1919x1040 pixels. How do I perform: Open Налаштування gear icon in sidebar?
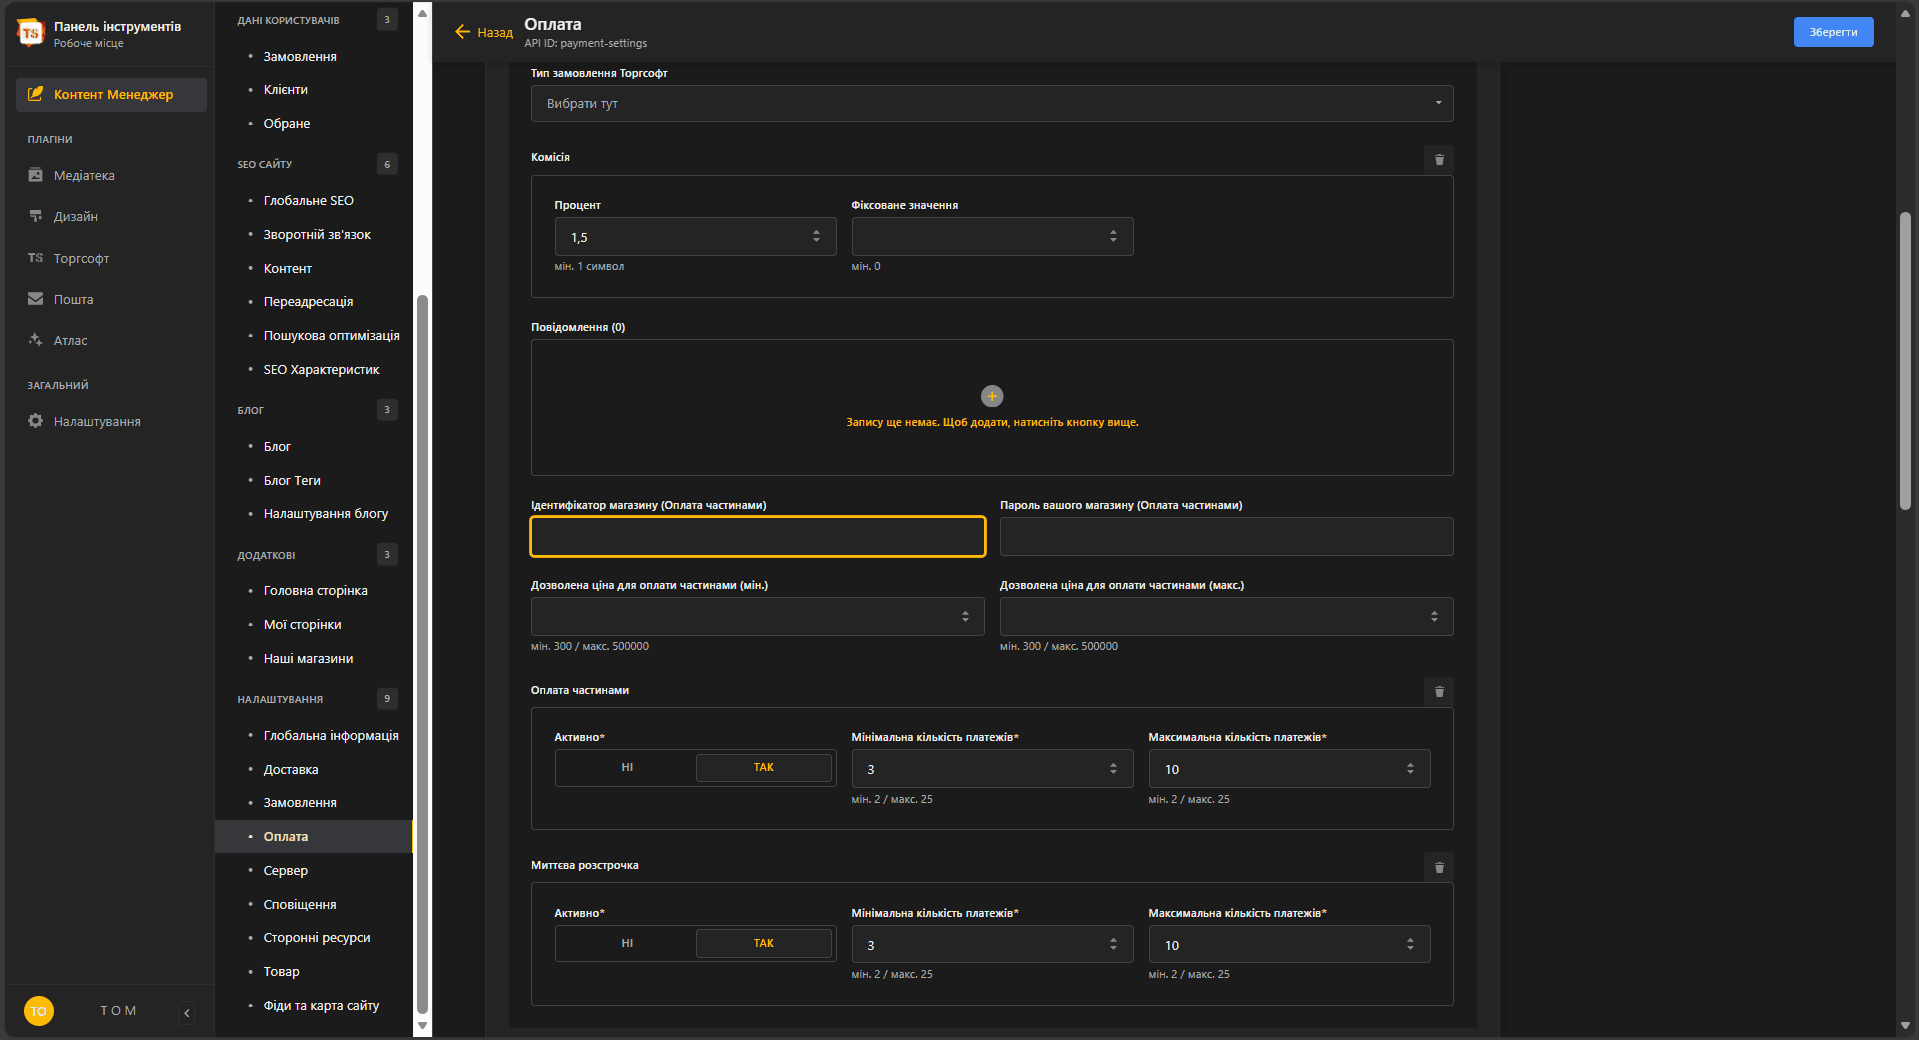tap(36, 421)
